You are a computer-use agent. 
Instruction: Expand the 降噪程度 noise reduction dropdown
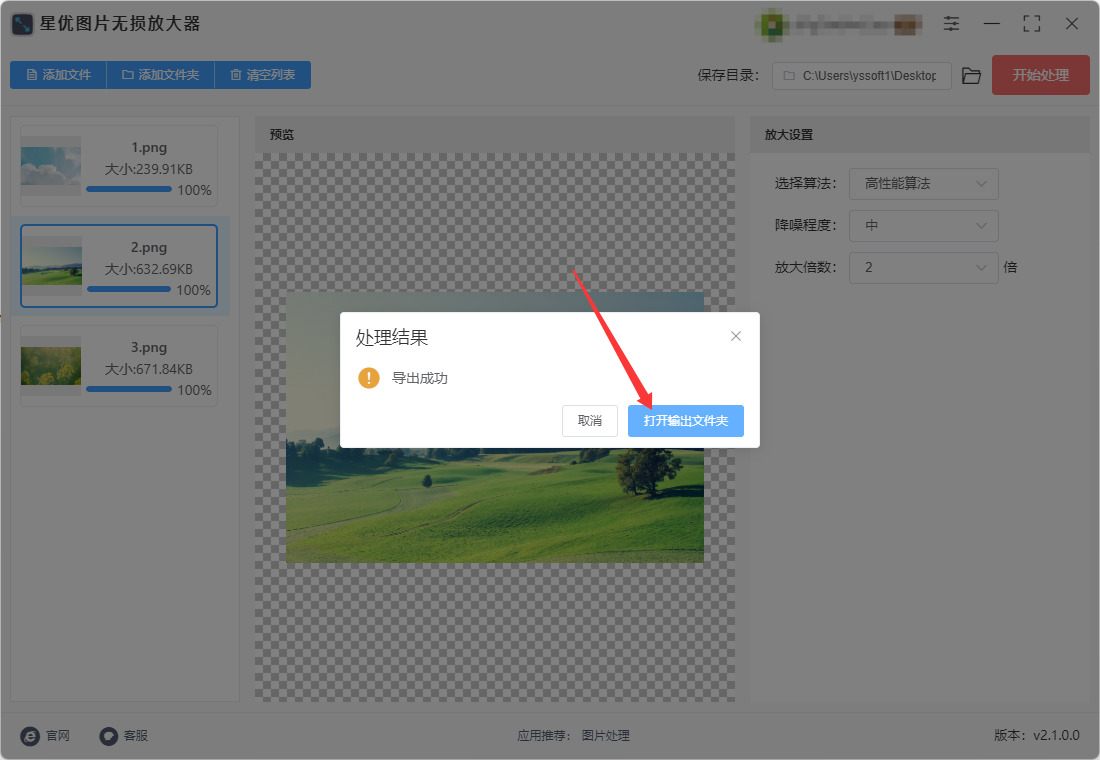[923, 226]
